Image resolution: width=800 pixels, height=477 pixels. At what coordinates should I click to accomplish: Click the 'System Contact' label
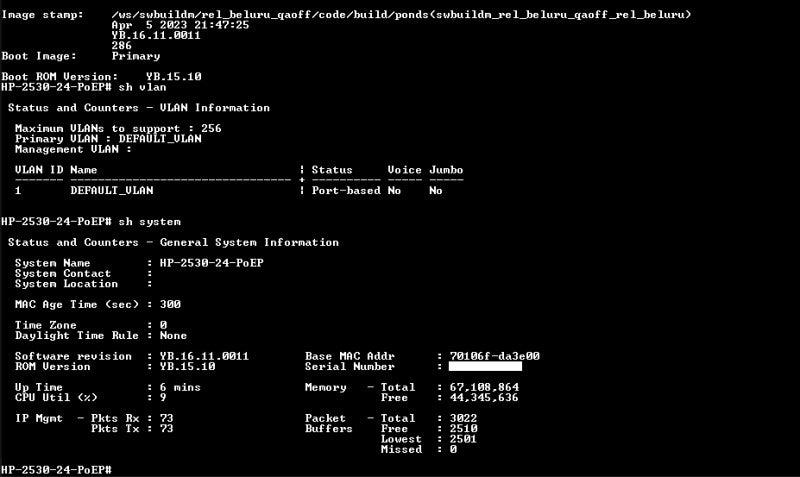click(63, 273)
